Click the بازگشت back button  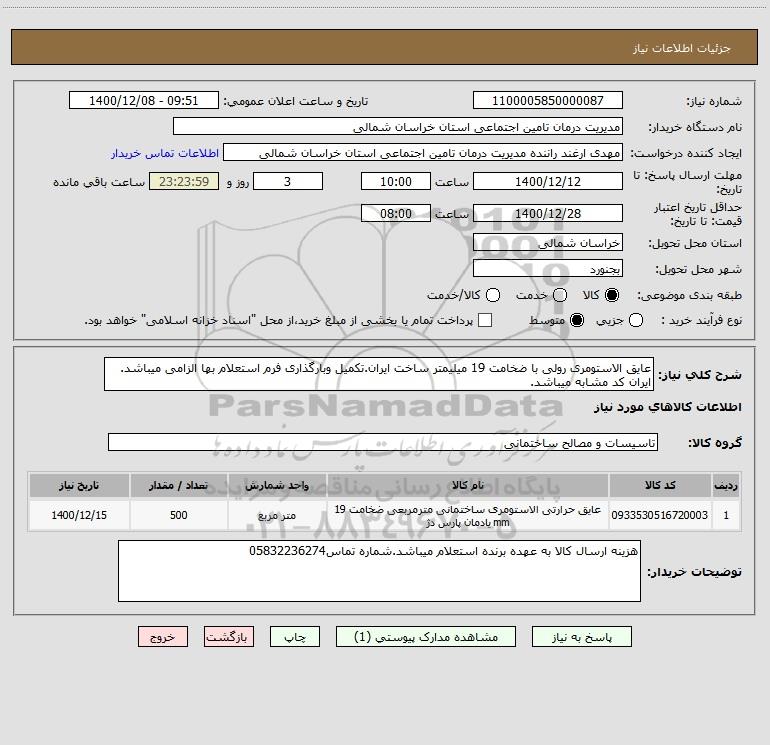(229, 637)
